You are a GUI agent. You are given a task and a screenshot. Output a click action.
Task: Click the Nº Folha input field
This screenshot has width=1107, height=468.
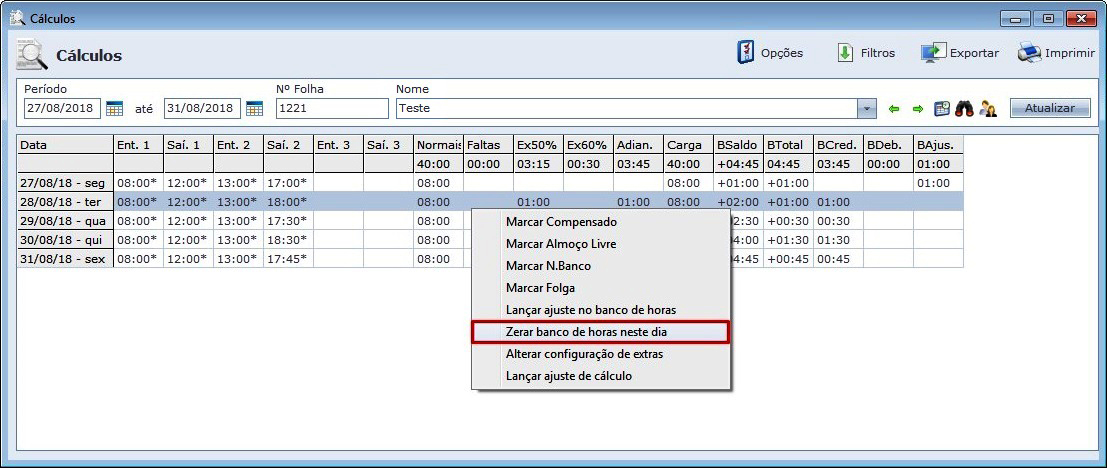click(331, 108)
